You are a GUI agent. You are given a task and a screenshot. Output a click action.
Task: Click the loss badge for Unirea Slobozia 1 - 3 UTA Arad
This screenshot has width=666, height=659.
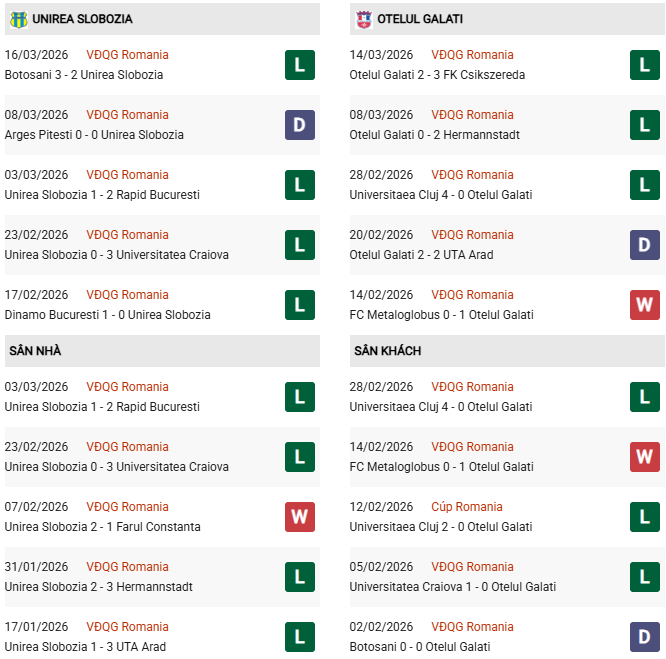click(299, 637)
